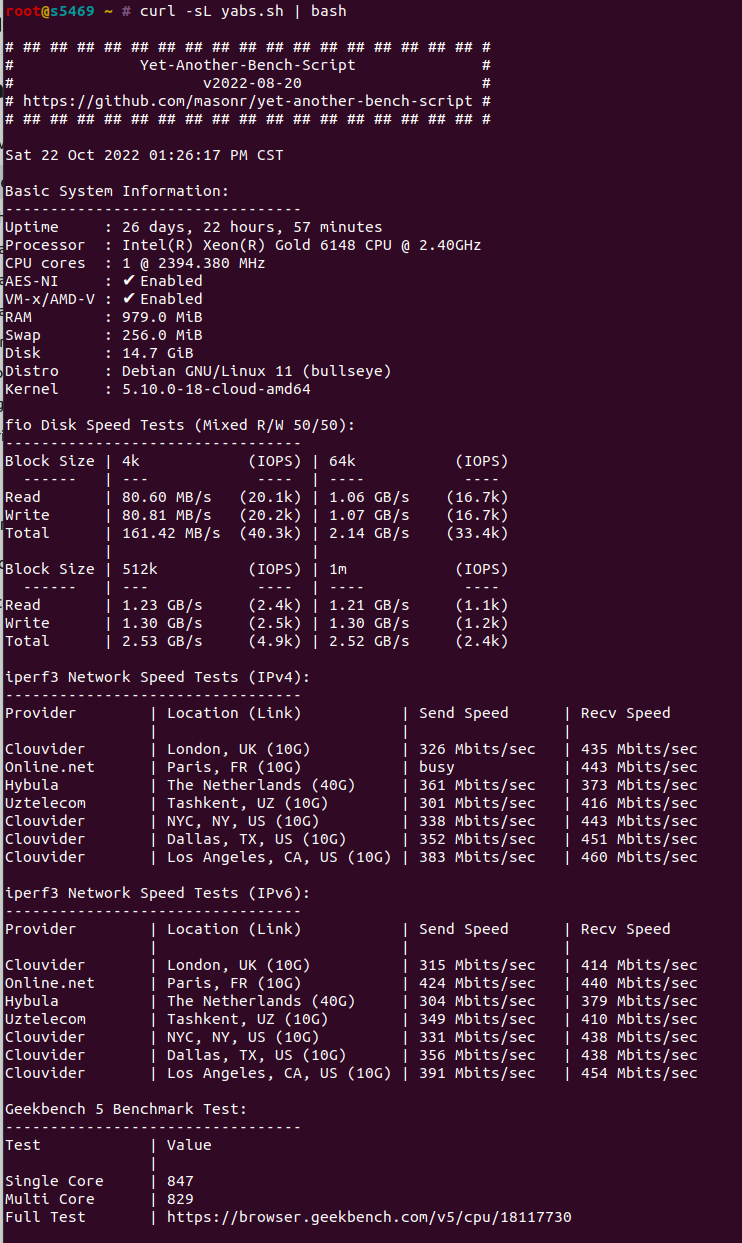The height and width of the screenshot is (1243, 742).
Task: Click the 'Geekbench 5 Benchmark Test' heading
Action: pos(126,1109)
